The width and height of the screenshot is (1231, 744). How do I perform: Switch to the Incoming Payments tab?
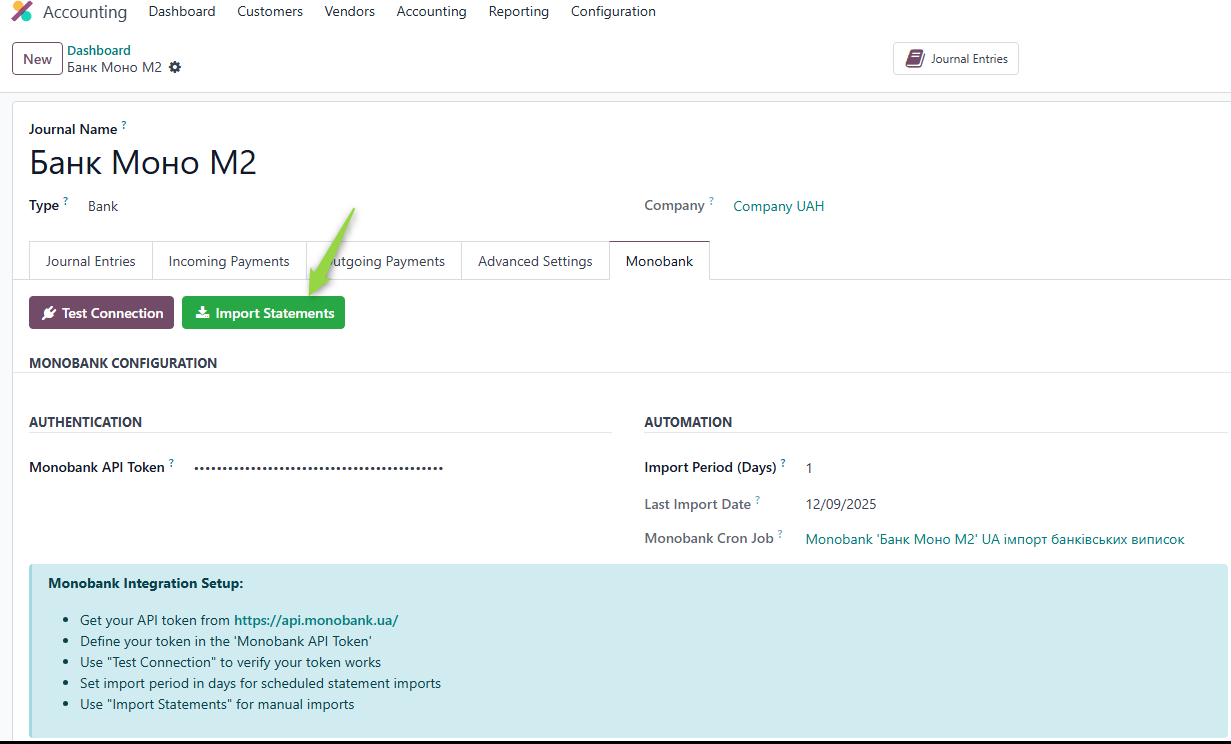click(x=229, y=261)
